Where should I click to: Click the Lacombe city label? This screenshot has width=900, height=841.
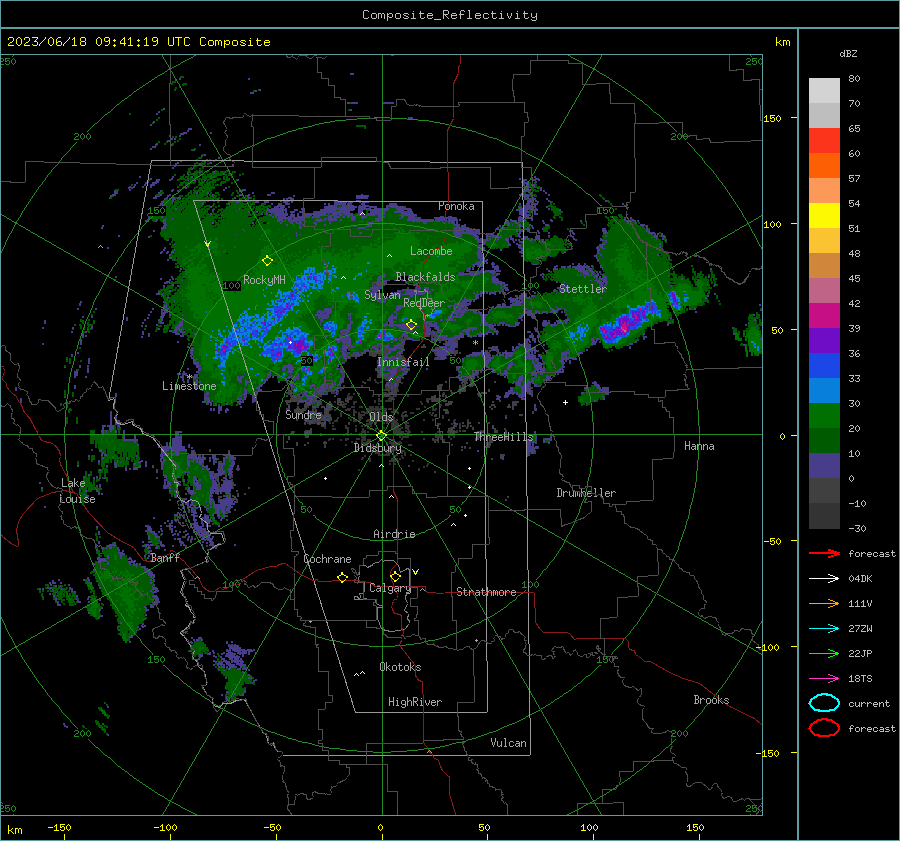[431, 251]
